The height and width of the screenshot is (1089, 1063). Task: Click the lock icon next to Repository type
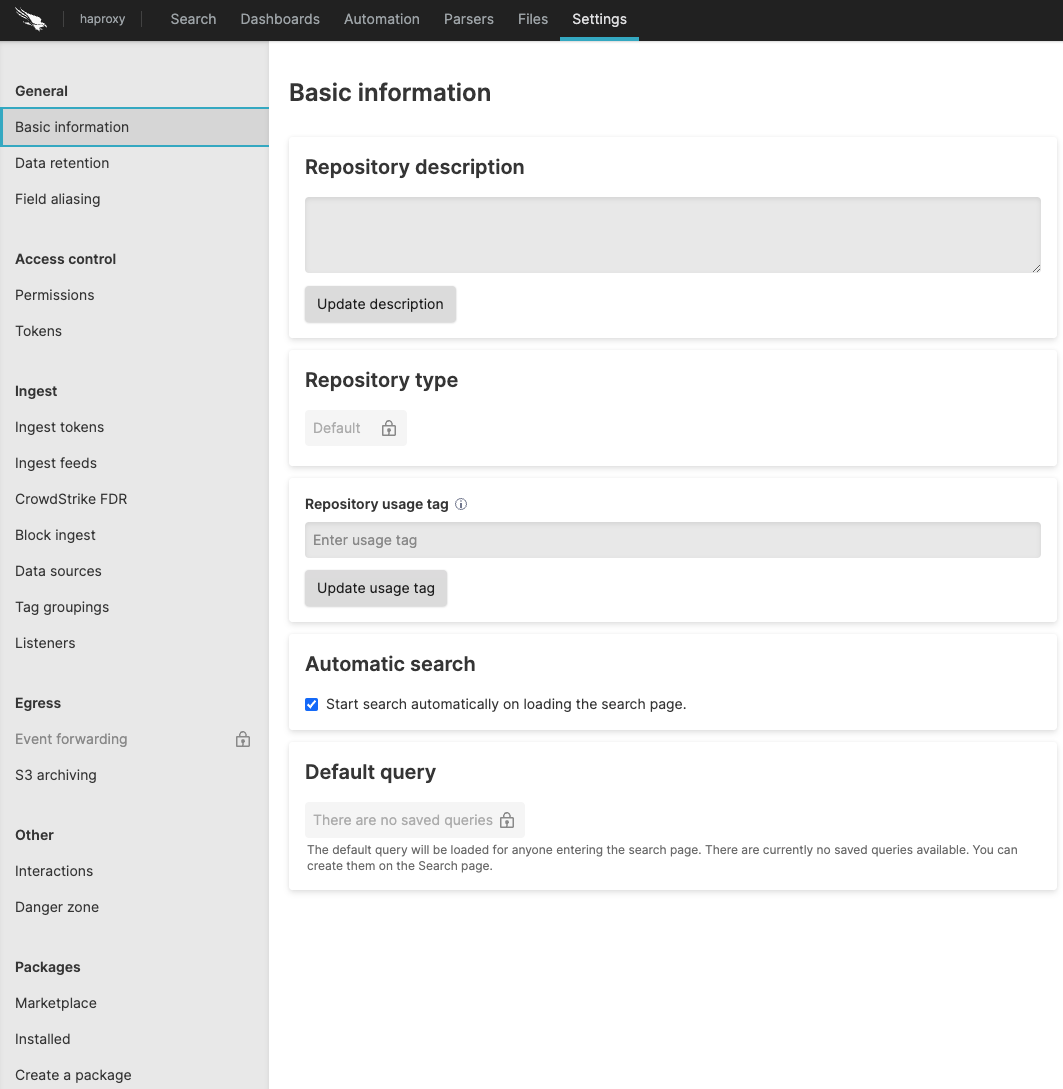(389, 427)
